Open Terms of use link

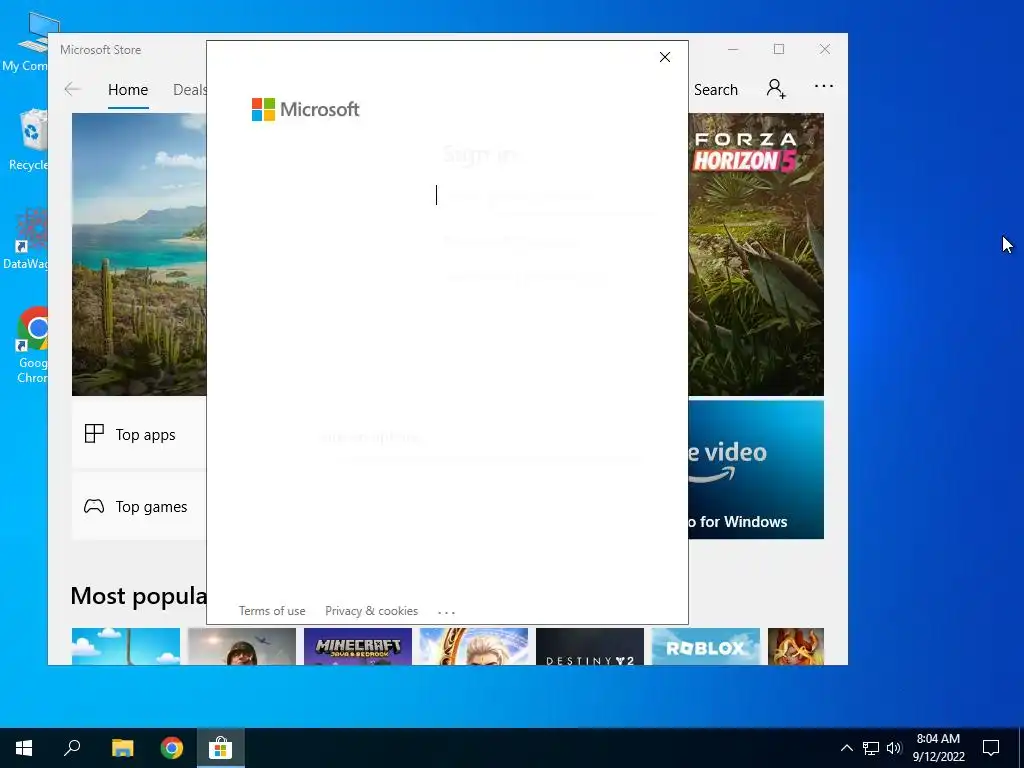[x=272, y=611]
